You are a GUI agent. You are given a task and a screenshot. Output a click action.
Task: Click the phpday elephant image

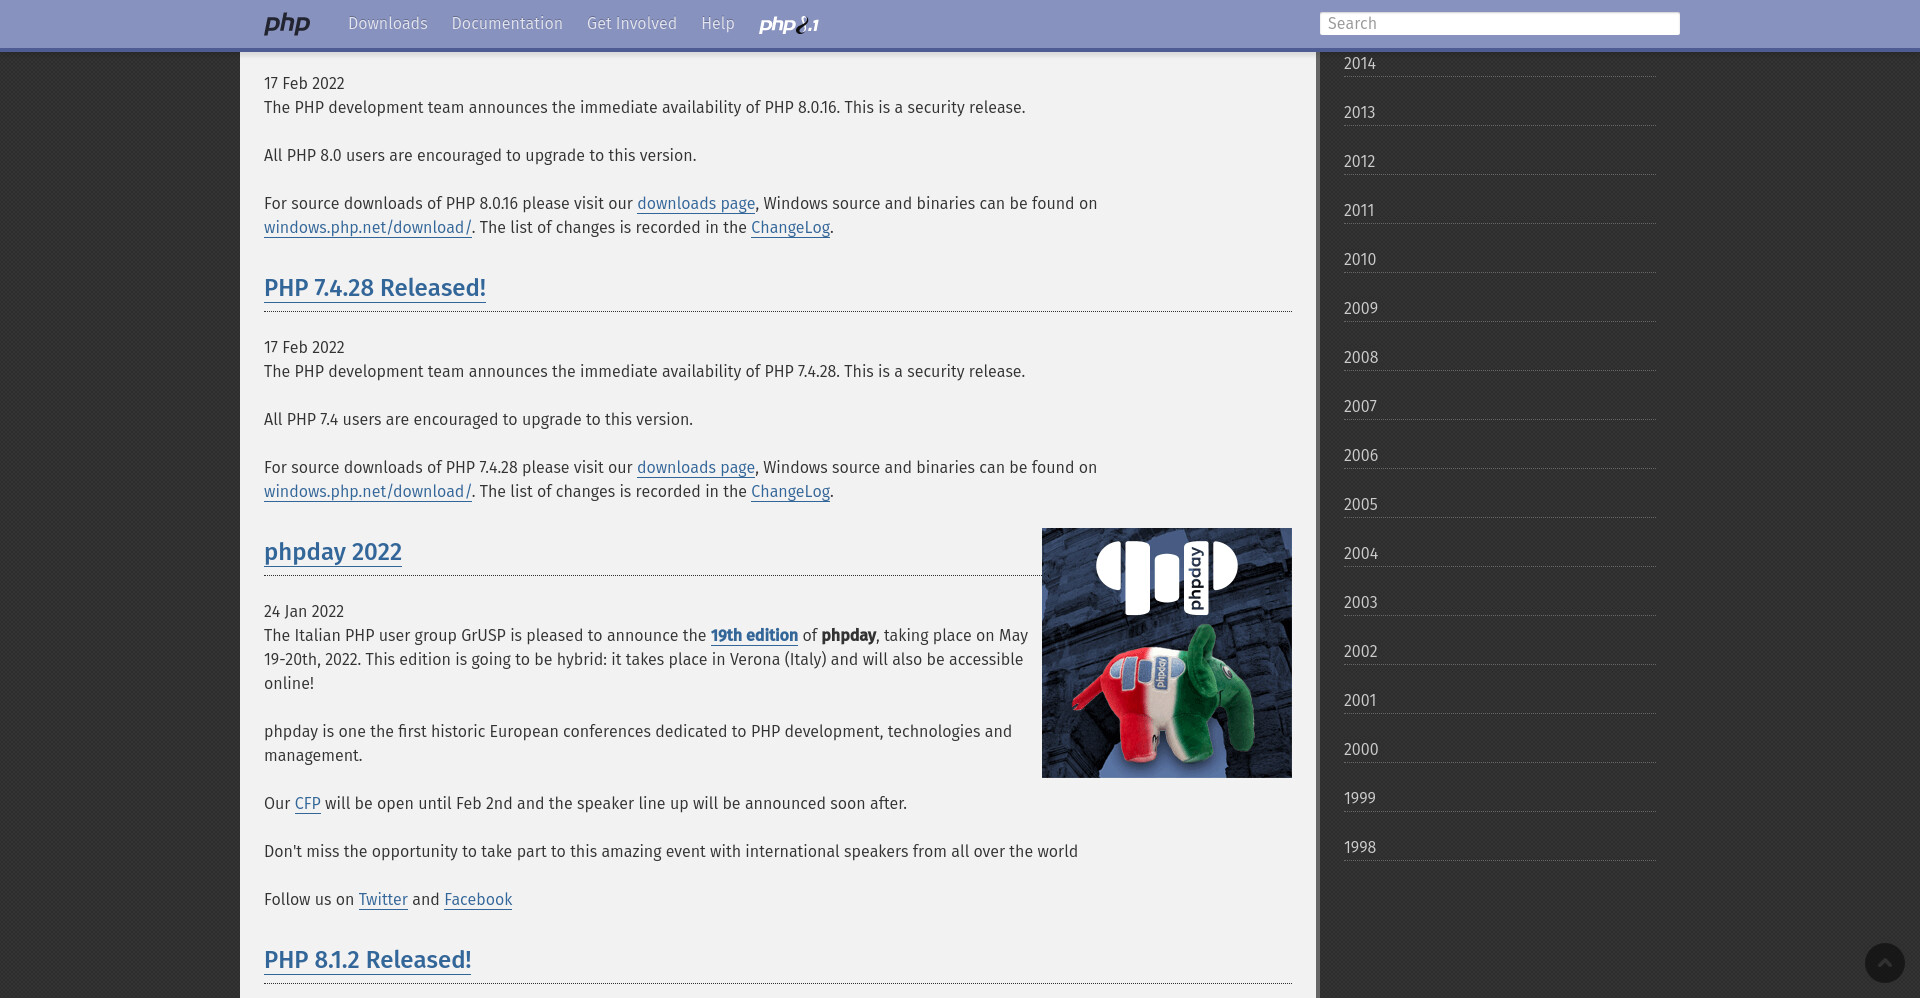coord(1167,653)
